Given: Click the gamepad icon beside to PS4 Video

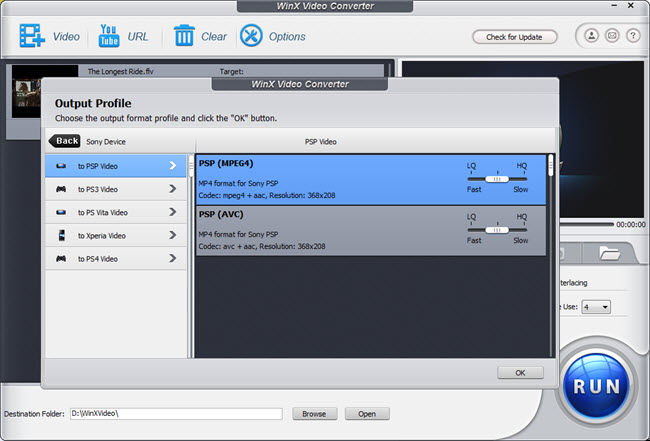Looking at the screenshot, I should tap(61, 259).
